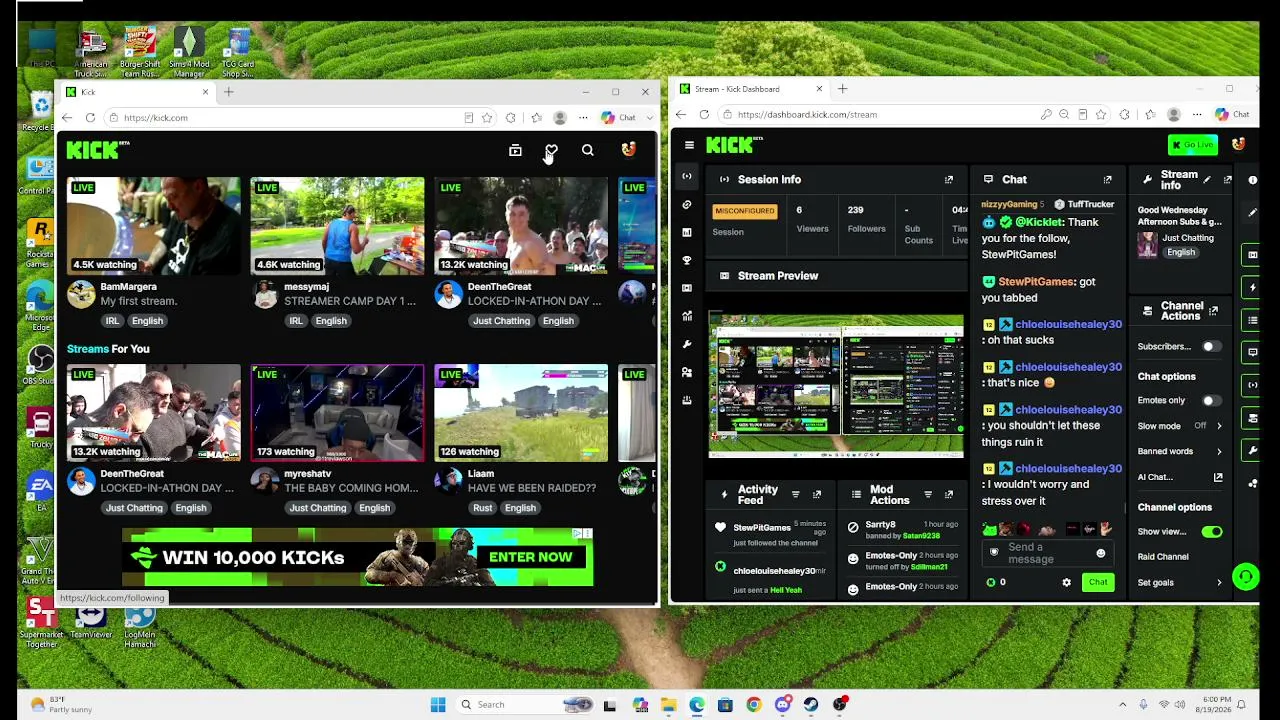Open messymaj's live stream thumbnail
The image size is (1280, 720).
[337, 225]
